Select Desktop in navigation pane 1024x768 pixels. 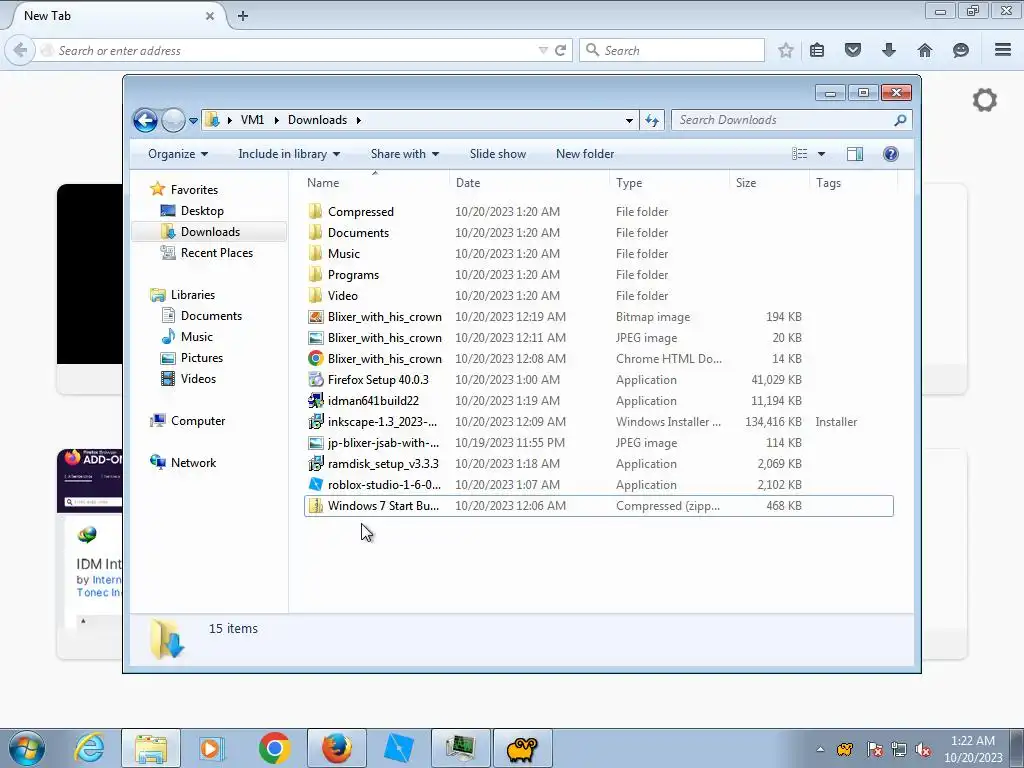(x=202, y=211)
